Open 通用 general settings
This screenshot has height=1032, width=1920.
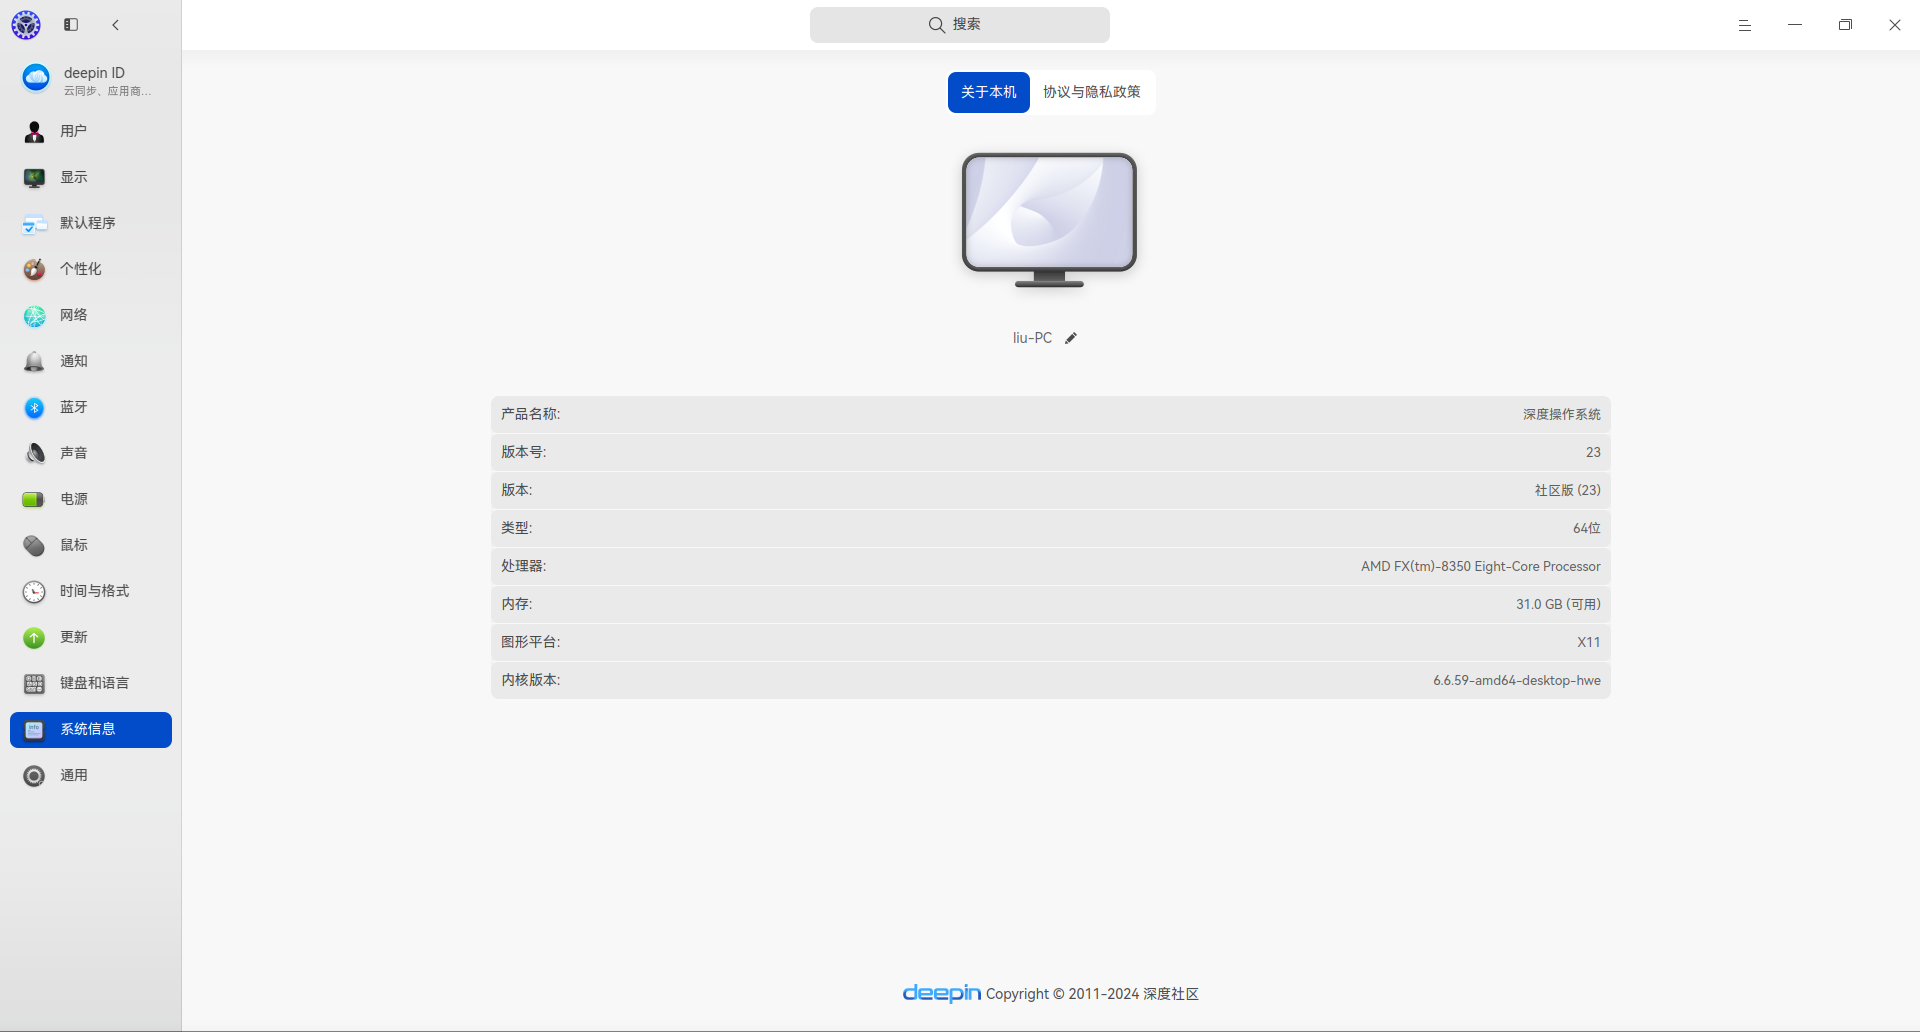click(x=90, y=775)
